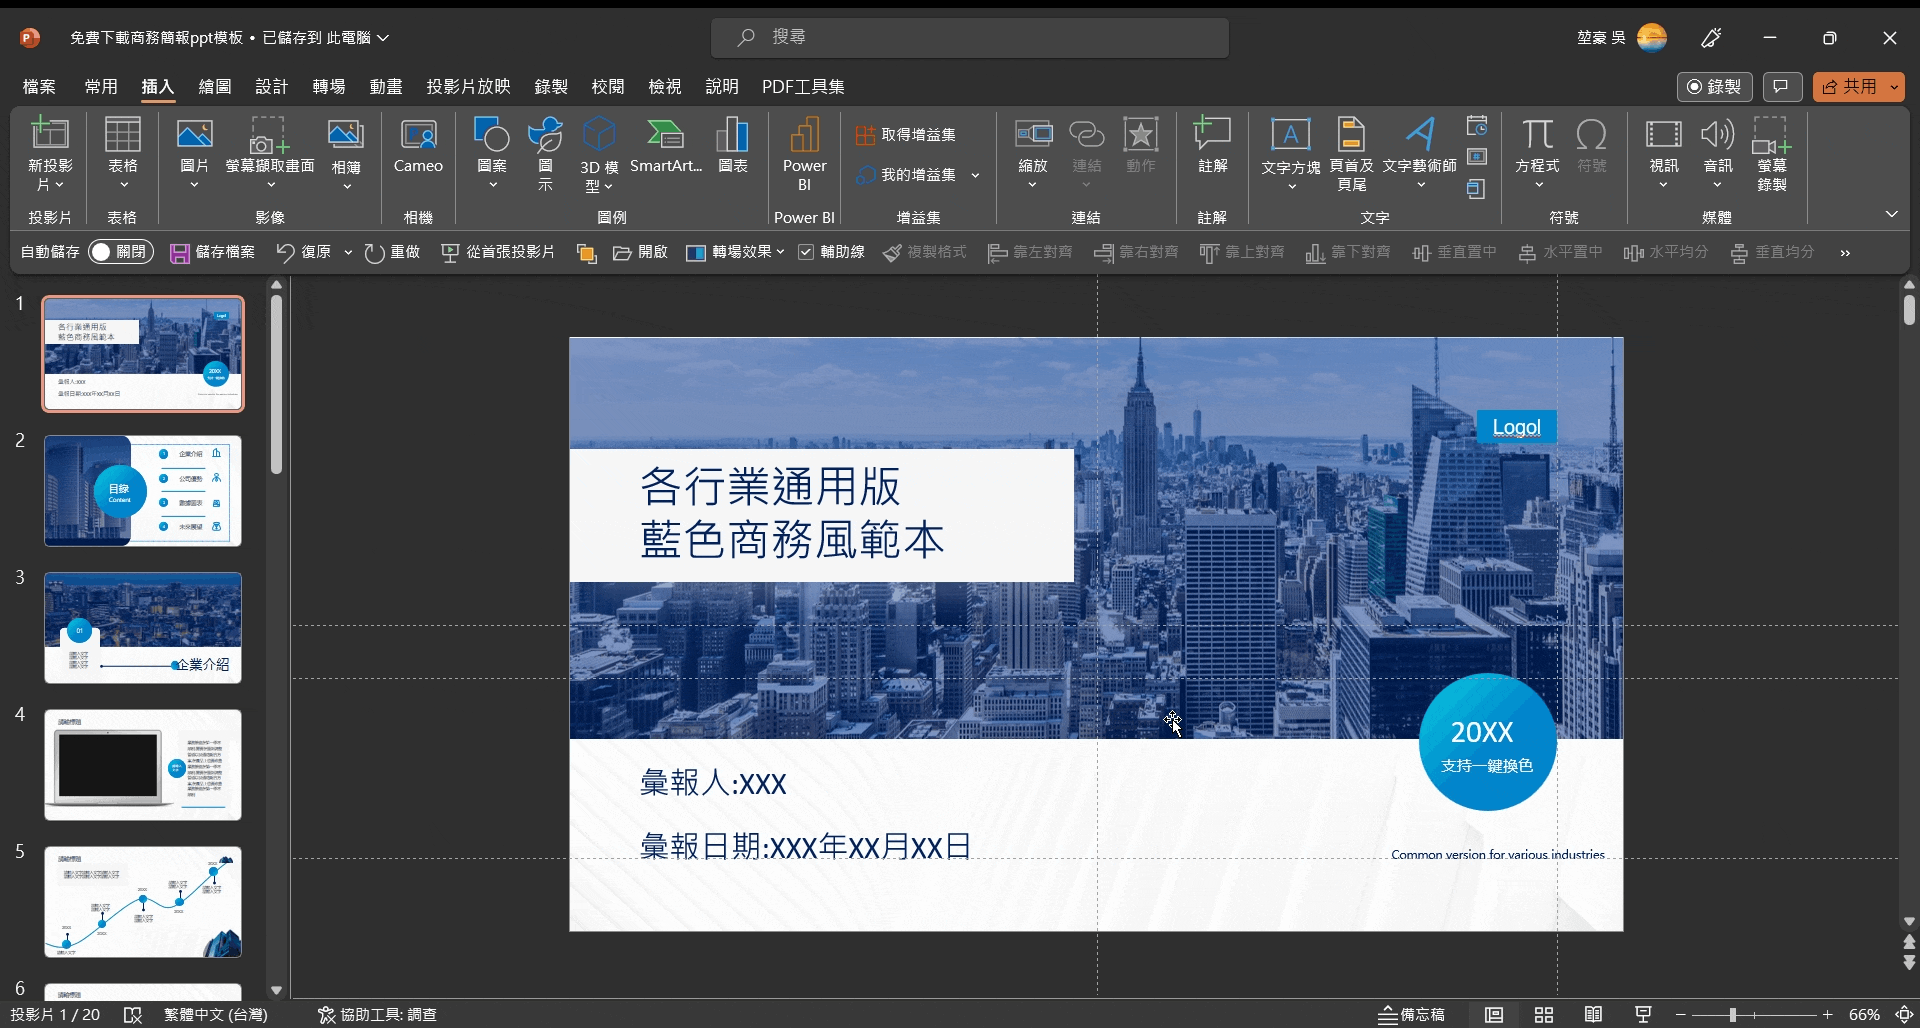Collapse the ribbon with the chevron
Viewport: 1920px width, 1028px height.
1891,214
